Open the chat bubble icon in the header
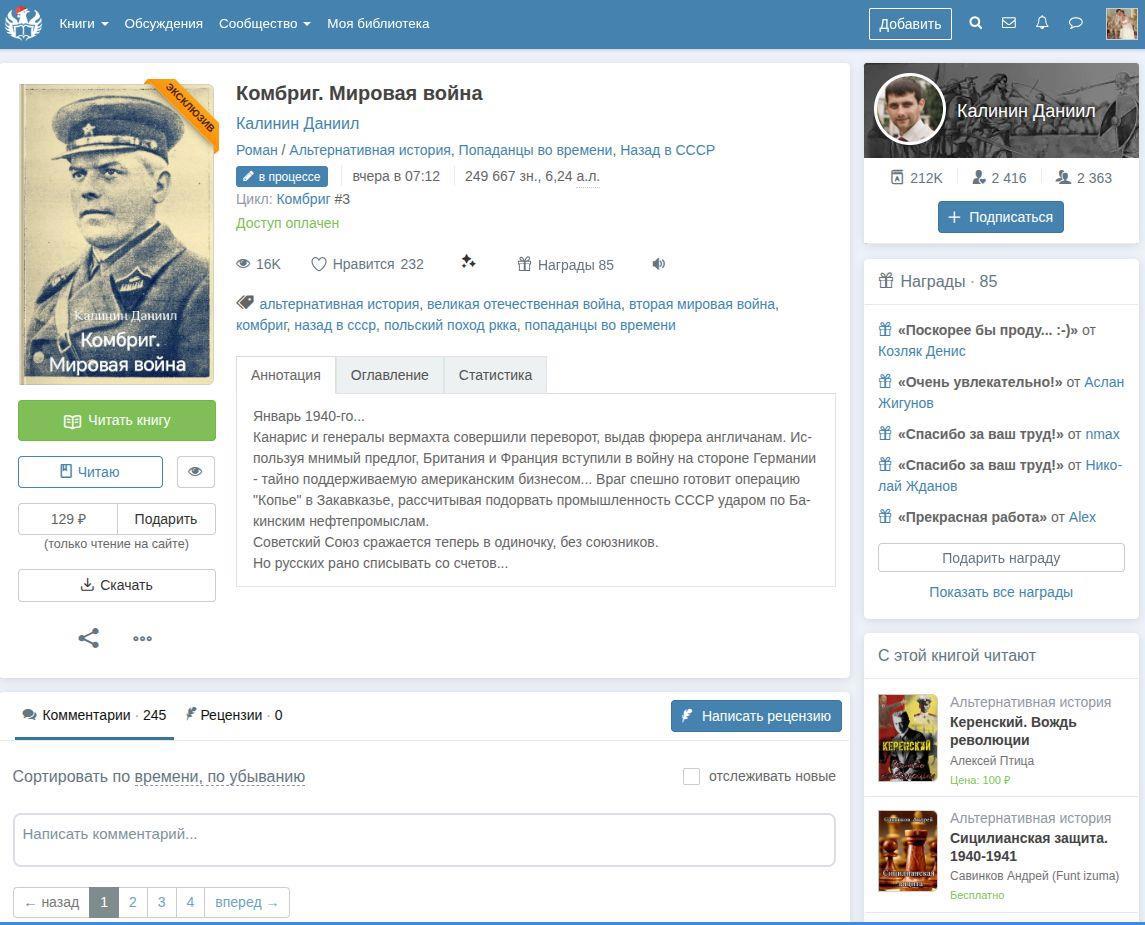 point(1076,23)
